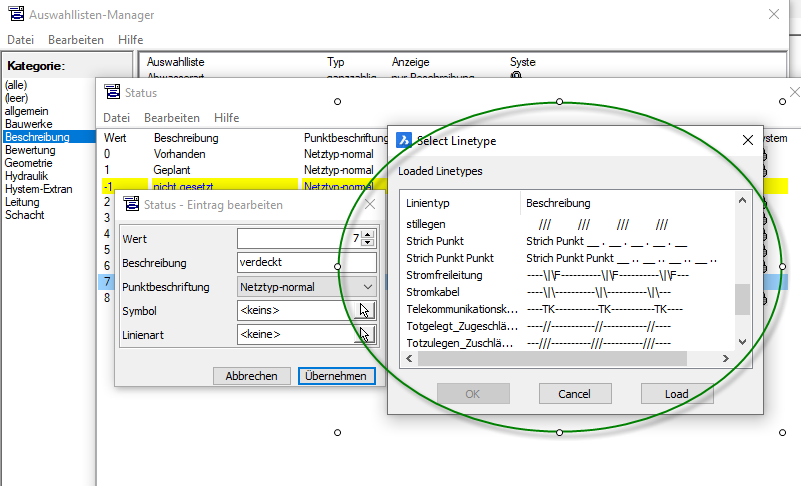Viewport: 801px width, 486px height.
Task: Open the Linienart picker button
Action: 367,335
